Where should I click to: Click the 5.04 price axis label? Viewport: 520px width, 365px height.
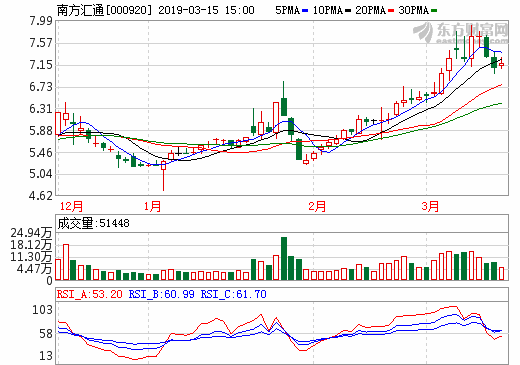(x=41, y=174)
